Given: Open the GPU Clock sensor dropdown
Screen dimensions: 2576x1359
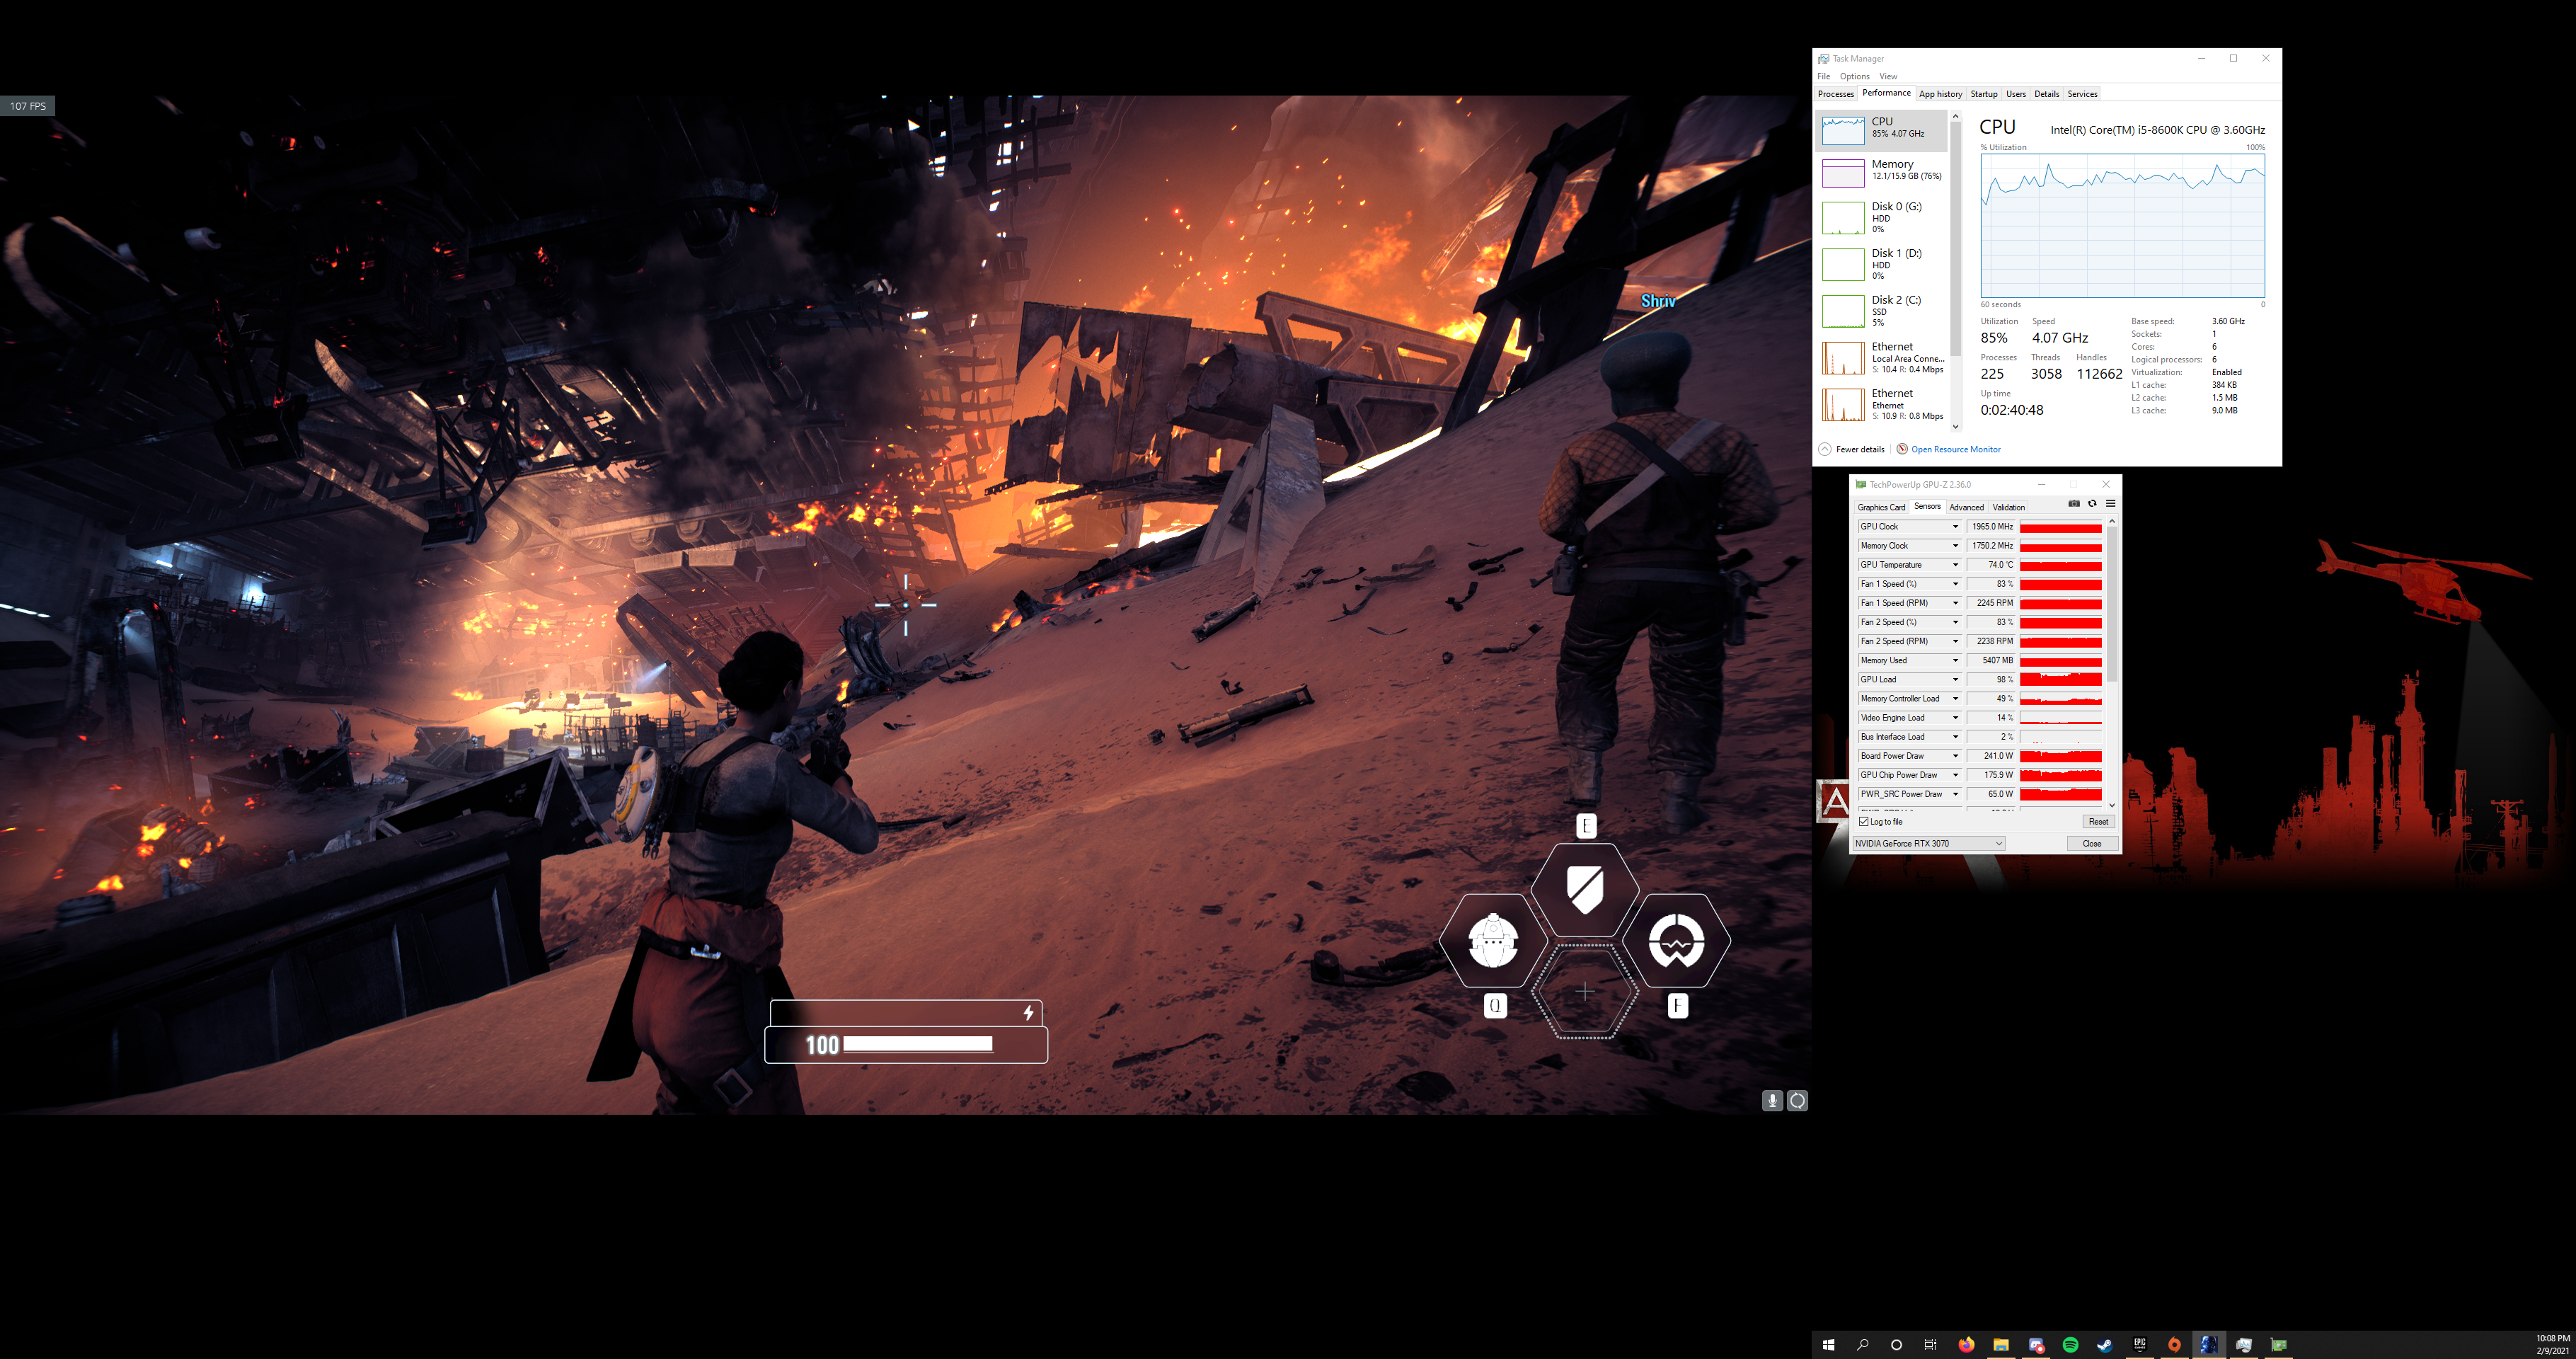Looking at the screenshot, I should (1955, 527).
